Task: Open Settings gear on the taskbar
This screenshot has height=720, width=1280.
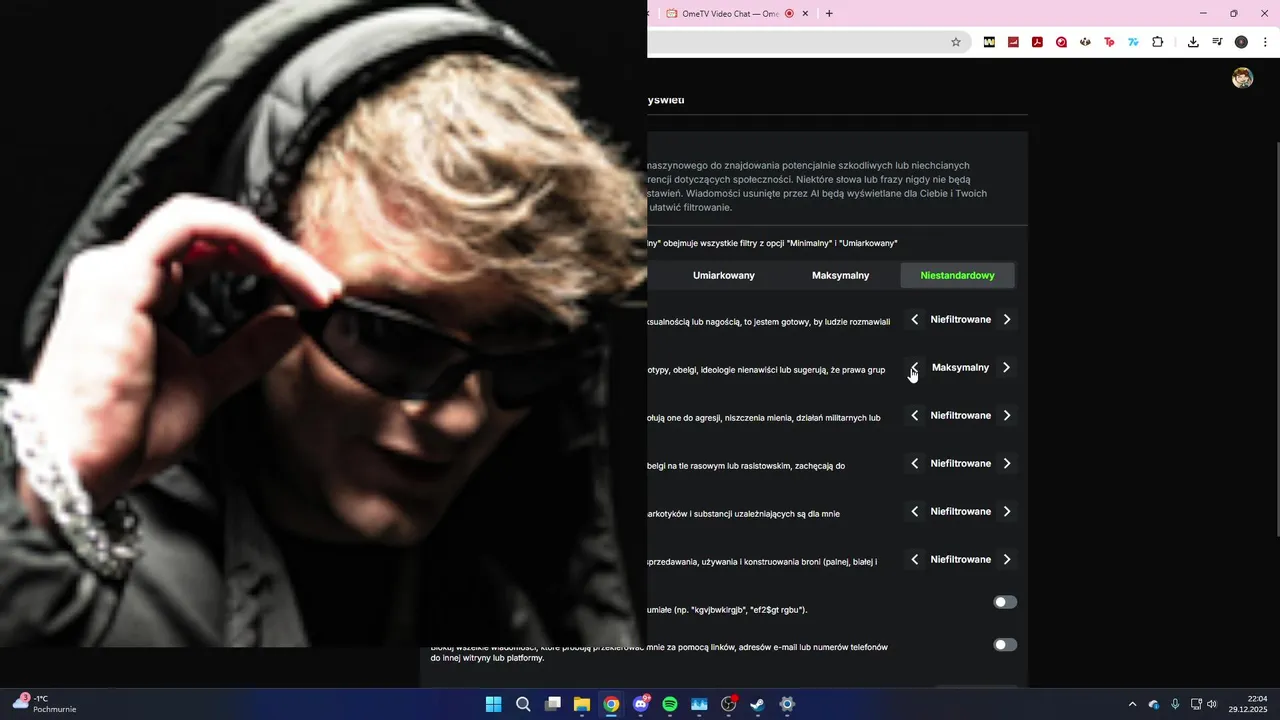Action: [x=787, y=704]
